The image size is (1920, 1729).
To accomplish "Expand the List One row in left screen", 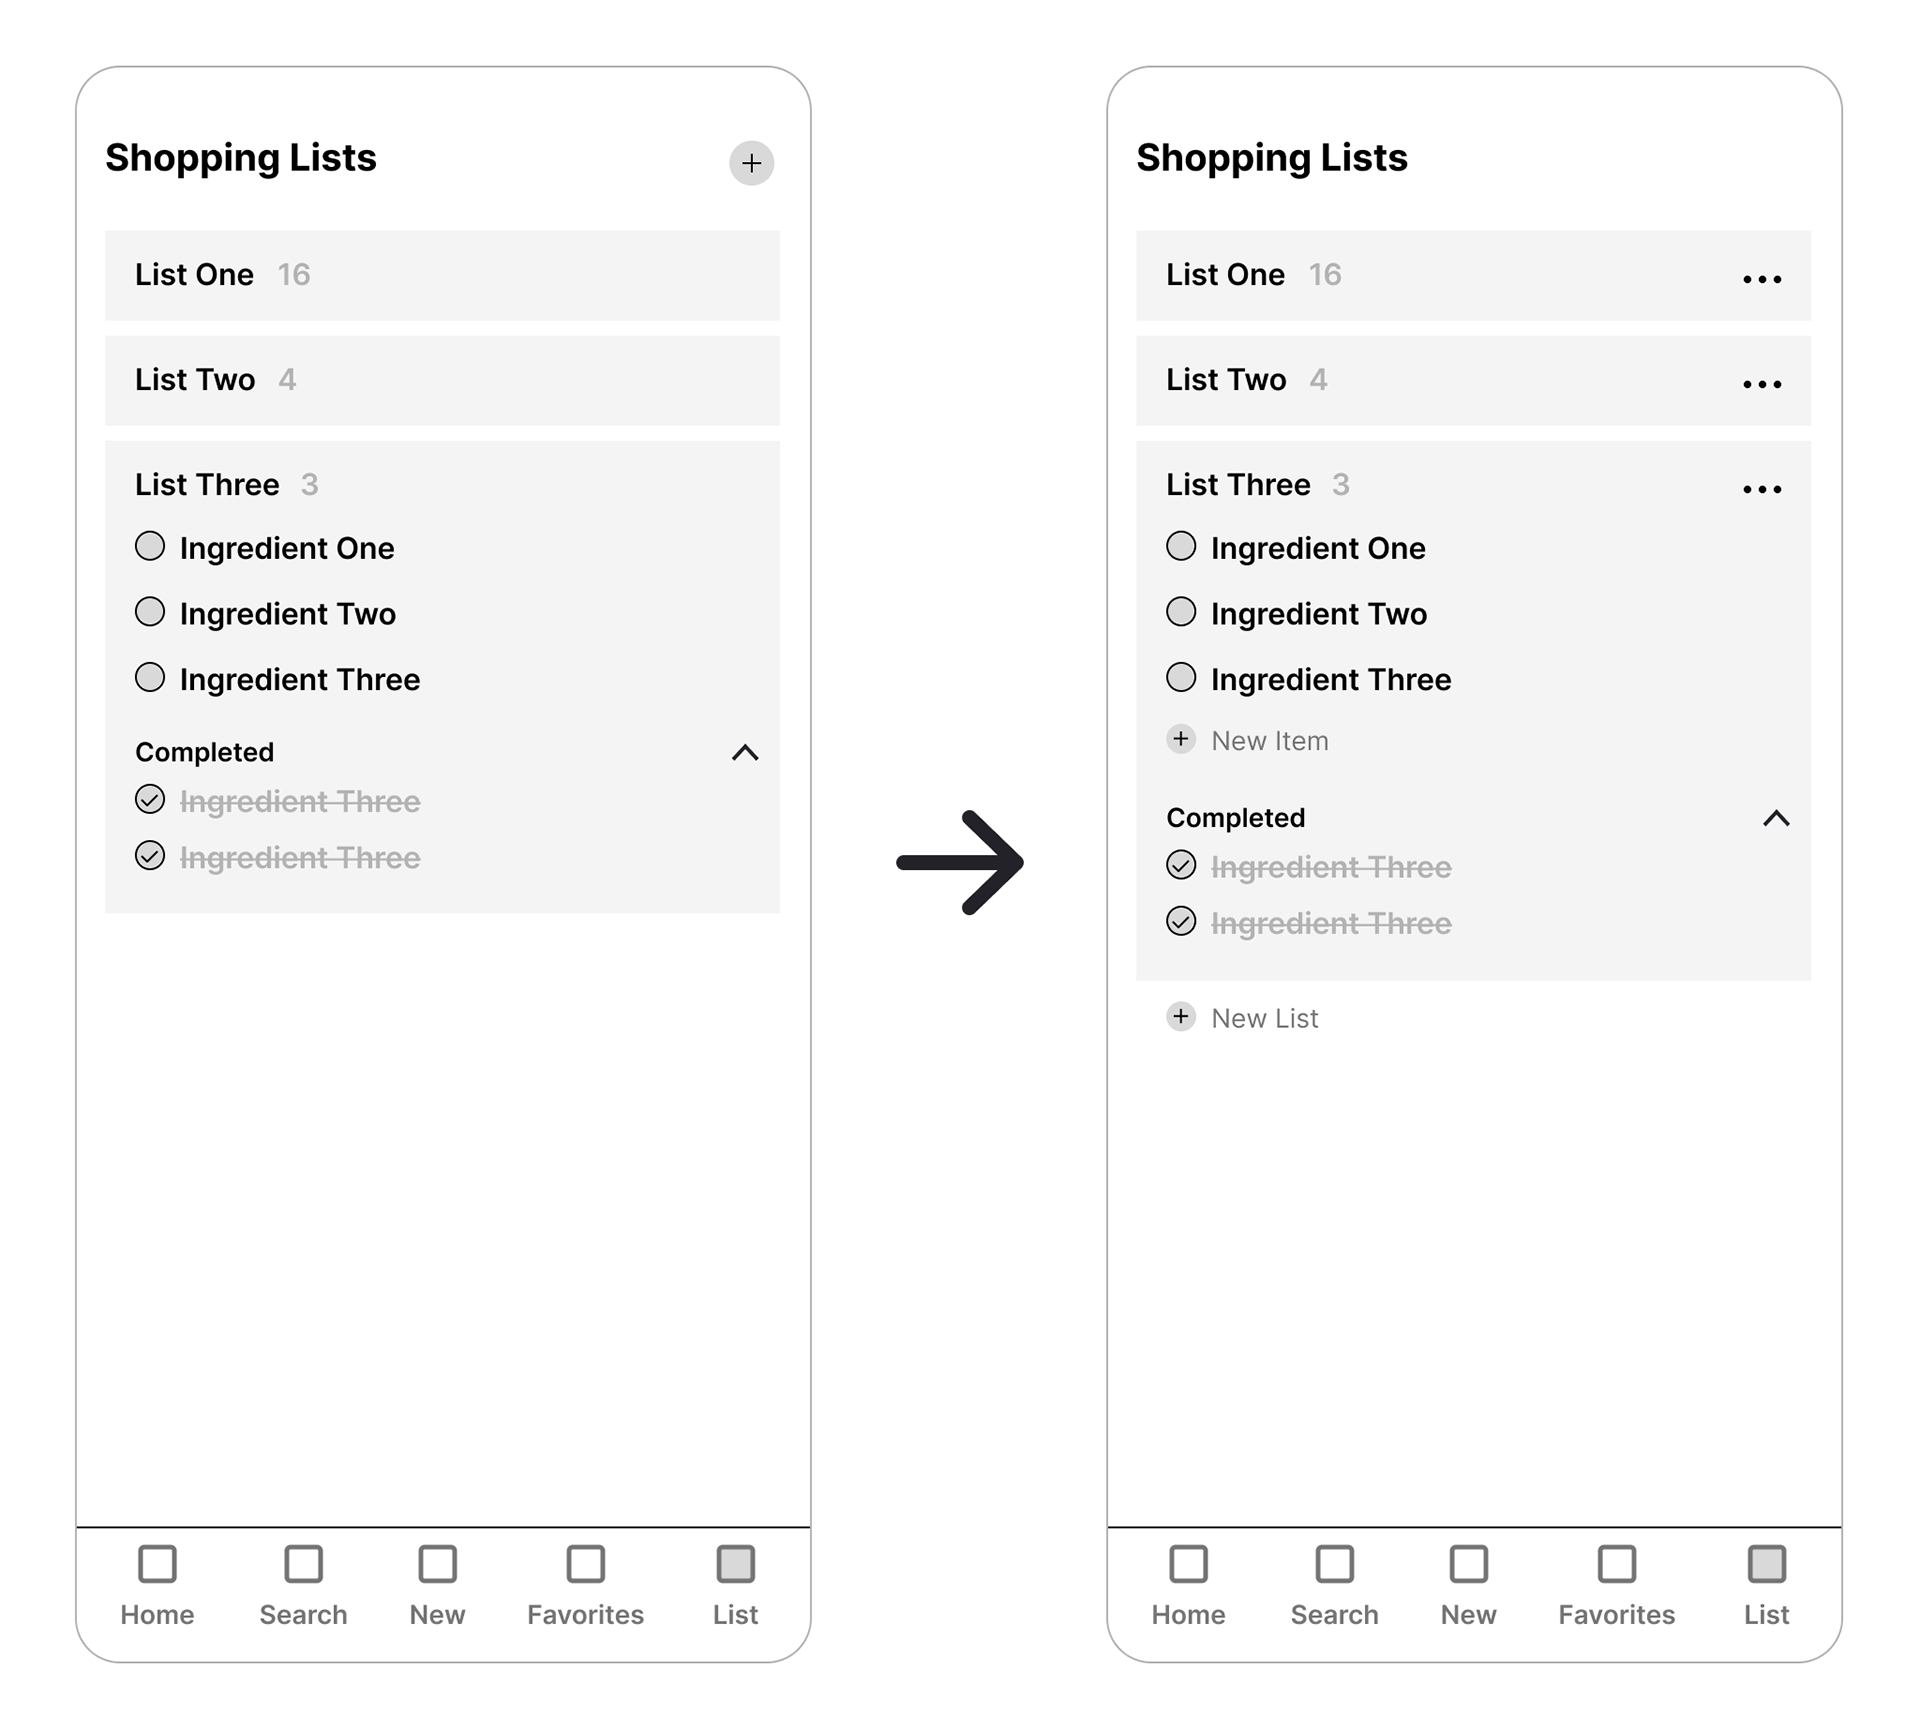I will (441, 276).
